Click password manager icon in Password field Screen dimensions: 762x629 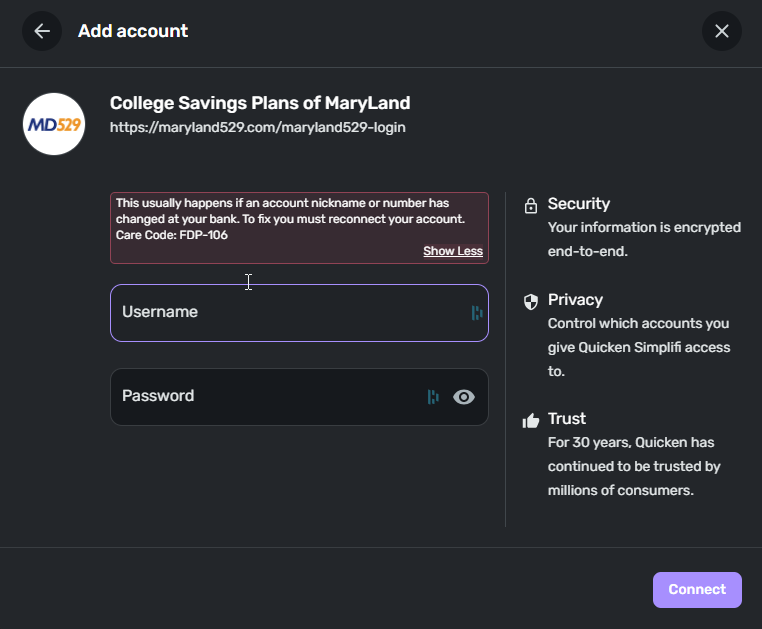coord(433,397)
